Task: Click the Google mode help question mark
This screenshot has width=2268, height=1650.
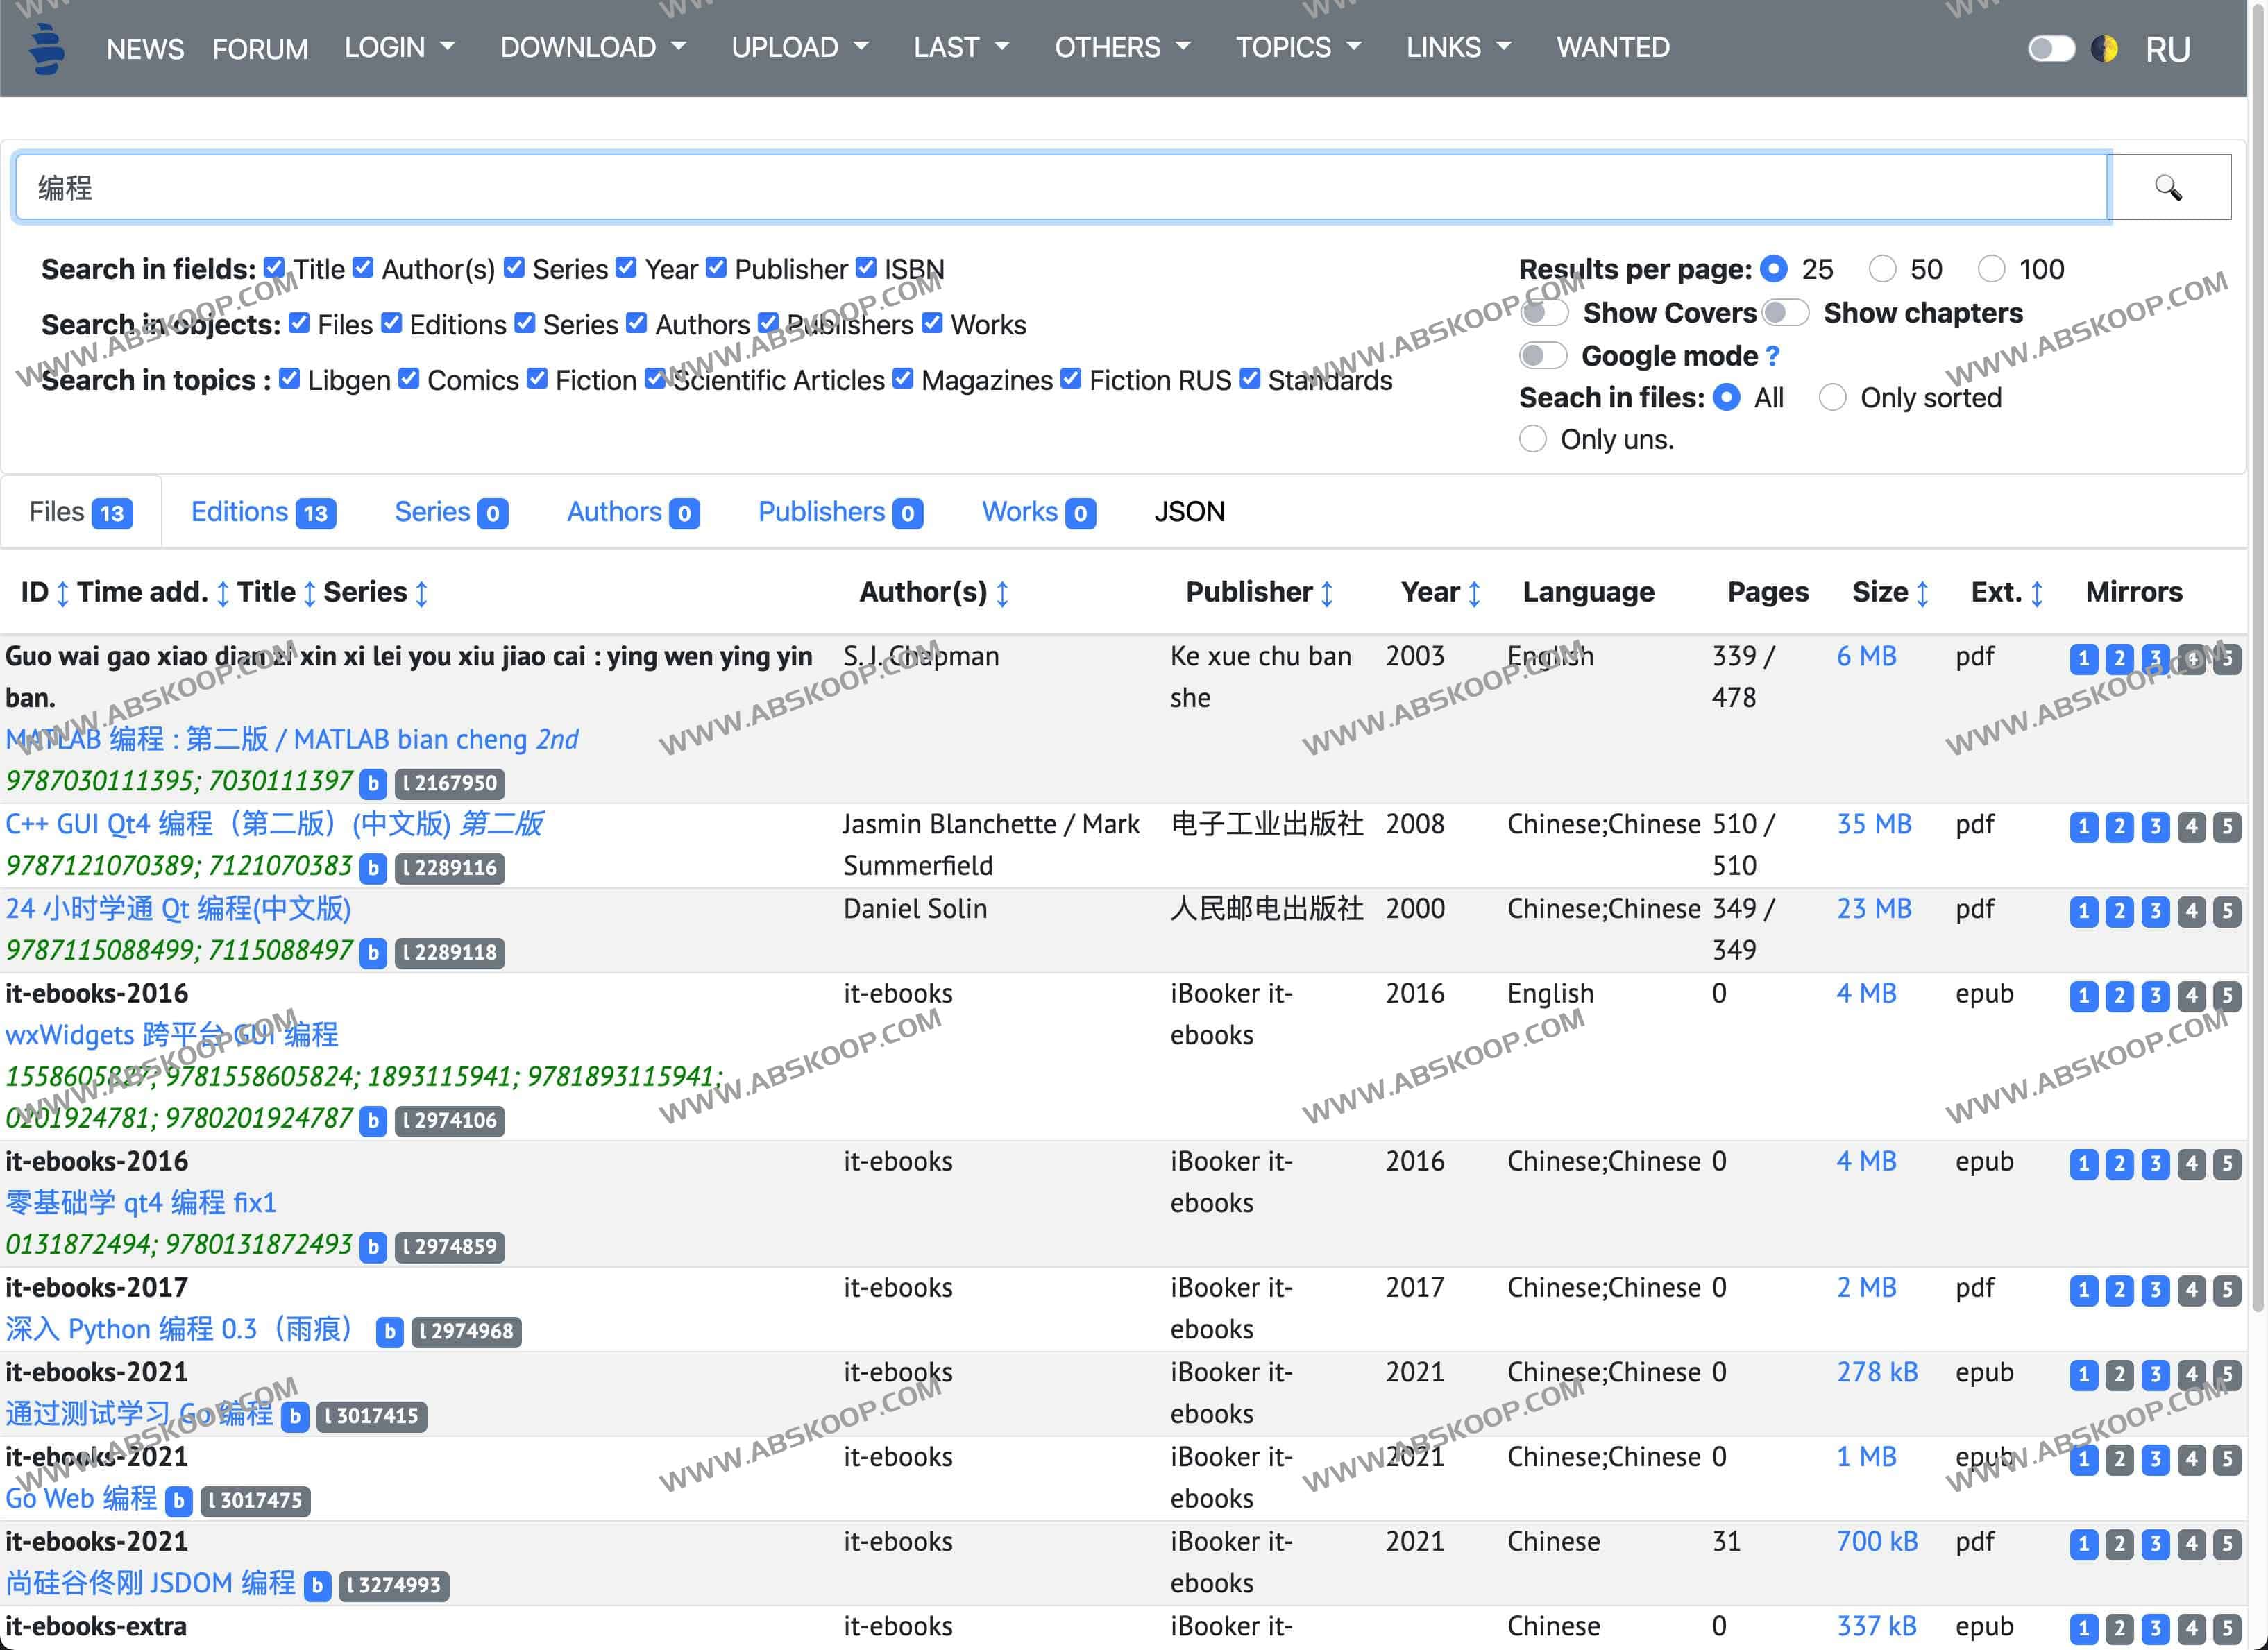Action: point(1772,356)
